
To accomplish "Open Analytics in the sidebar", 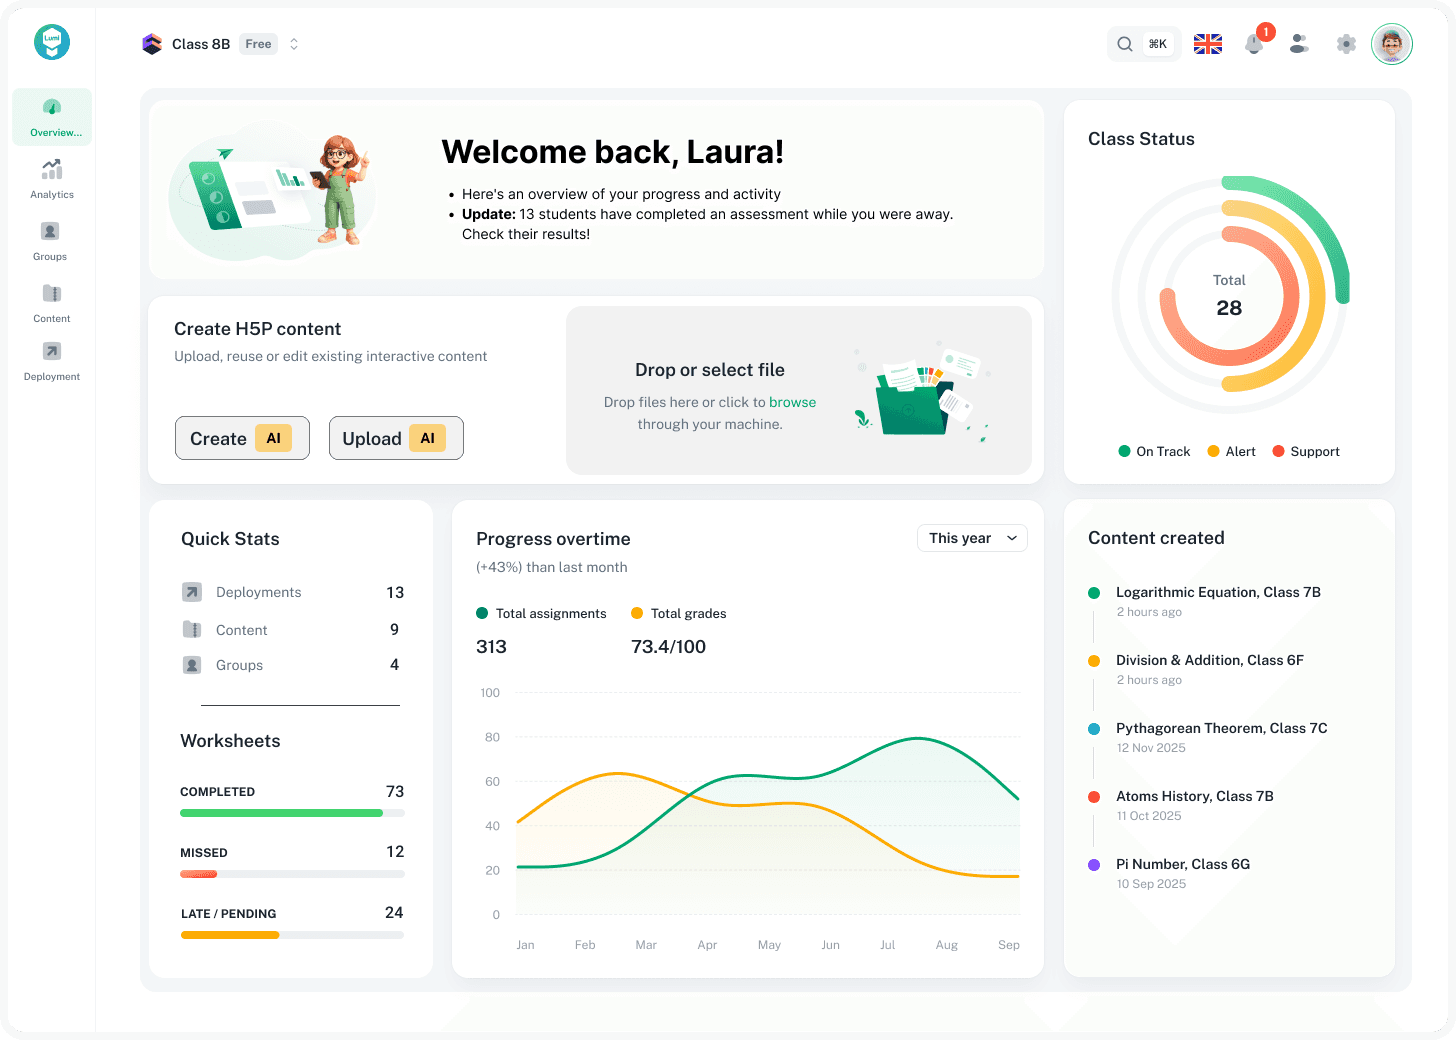I will [x=52, y=180].
